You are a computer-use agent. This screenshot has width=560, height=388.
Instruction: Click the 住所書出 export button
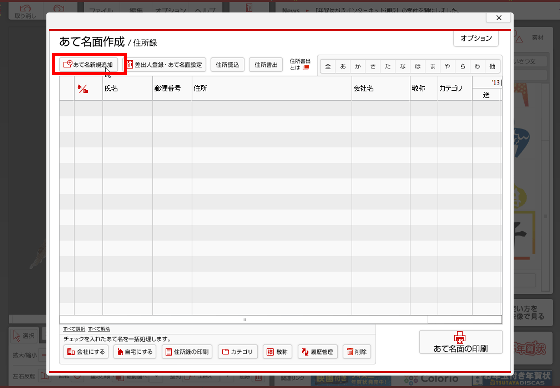pos(266,65)
